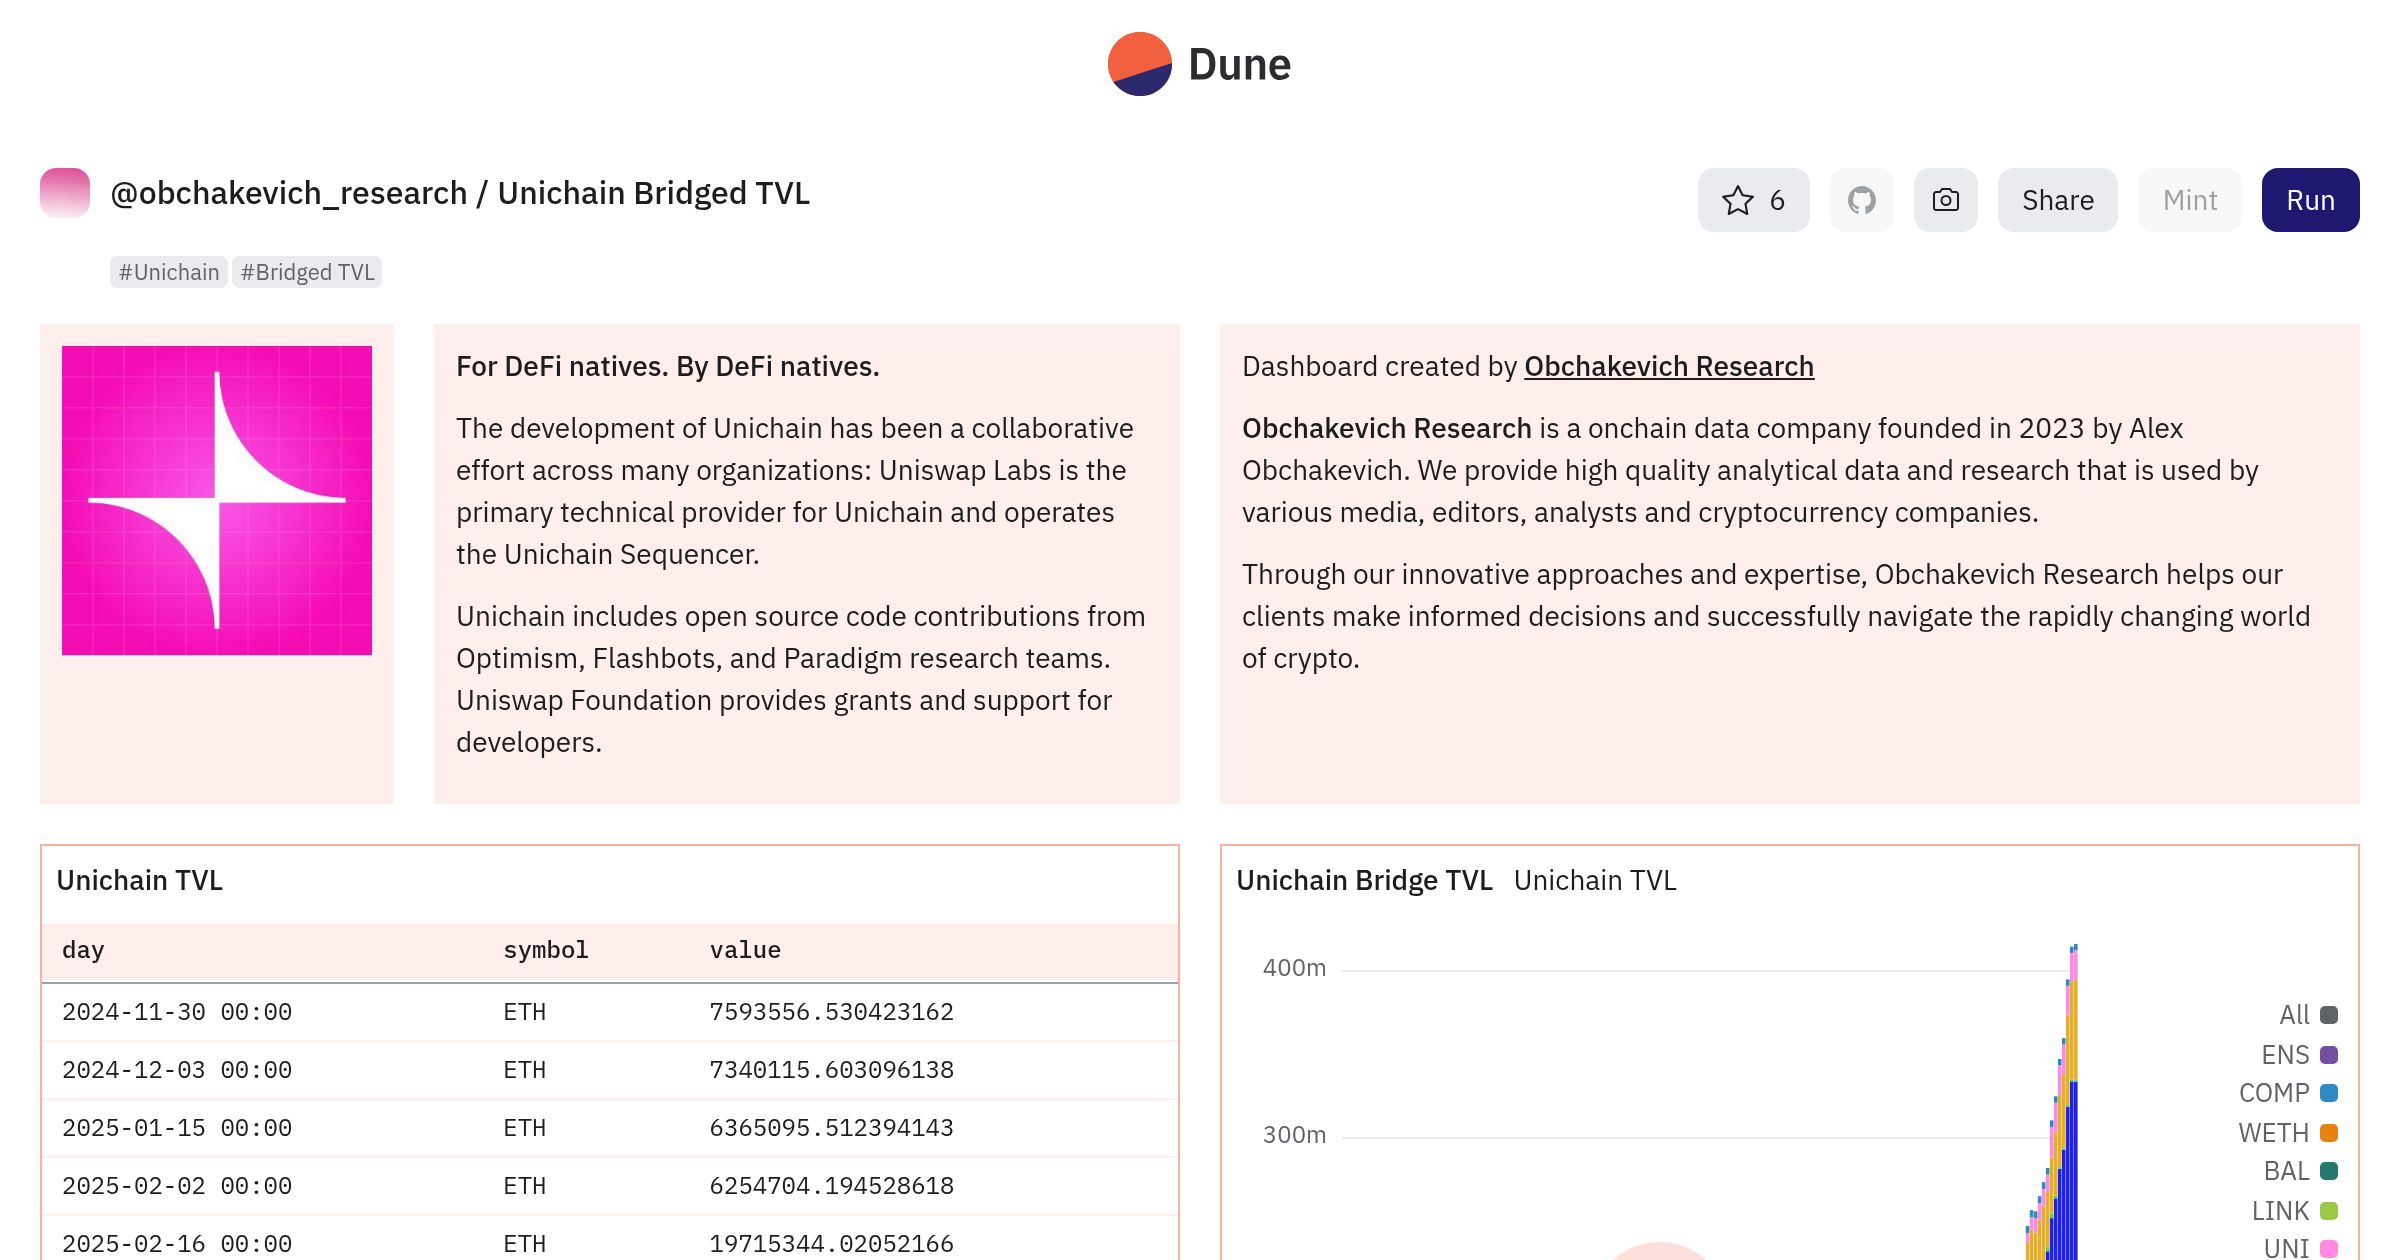Click the ETH symbol in the 2024-11-30 row
Viewport: 2400px width, 1260px height.
525,1012
